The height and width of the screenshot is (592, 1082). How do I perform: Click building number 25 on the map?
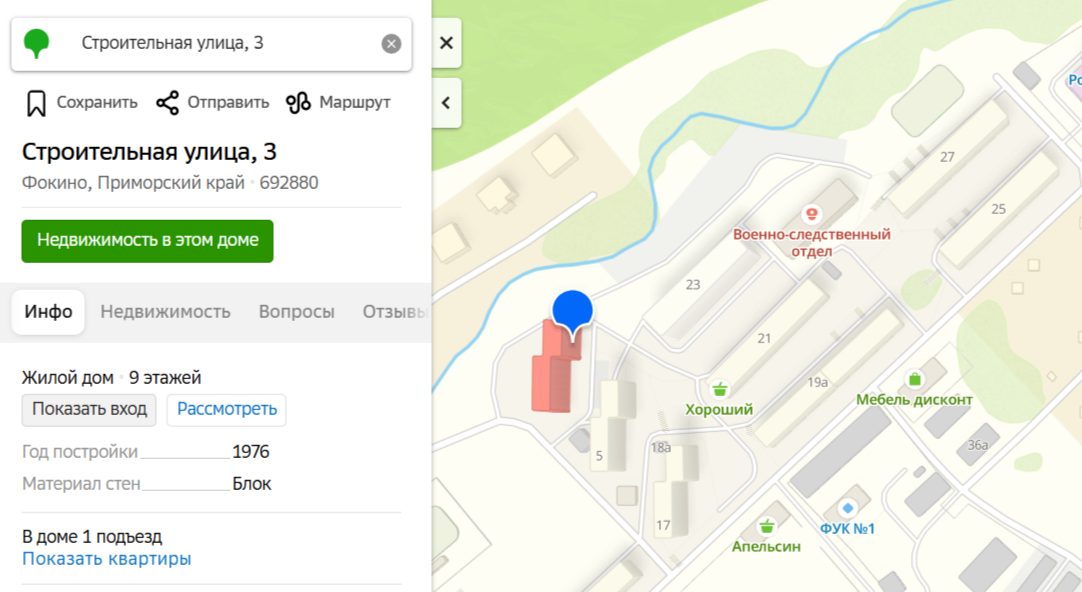(999, 209)
